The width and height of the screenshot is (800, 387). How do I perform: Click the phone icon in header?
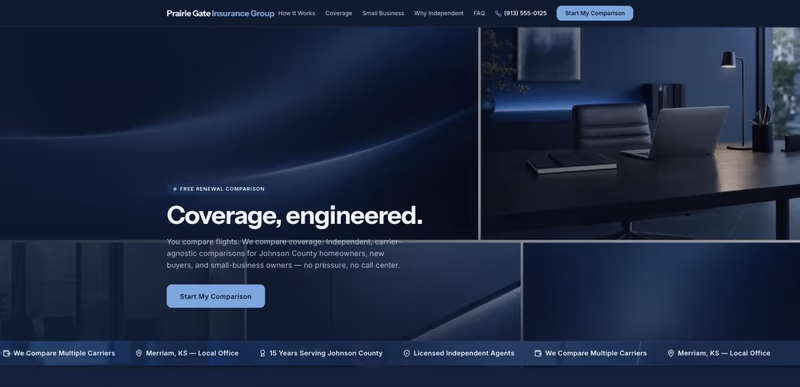(498, 13)
